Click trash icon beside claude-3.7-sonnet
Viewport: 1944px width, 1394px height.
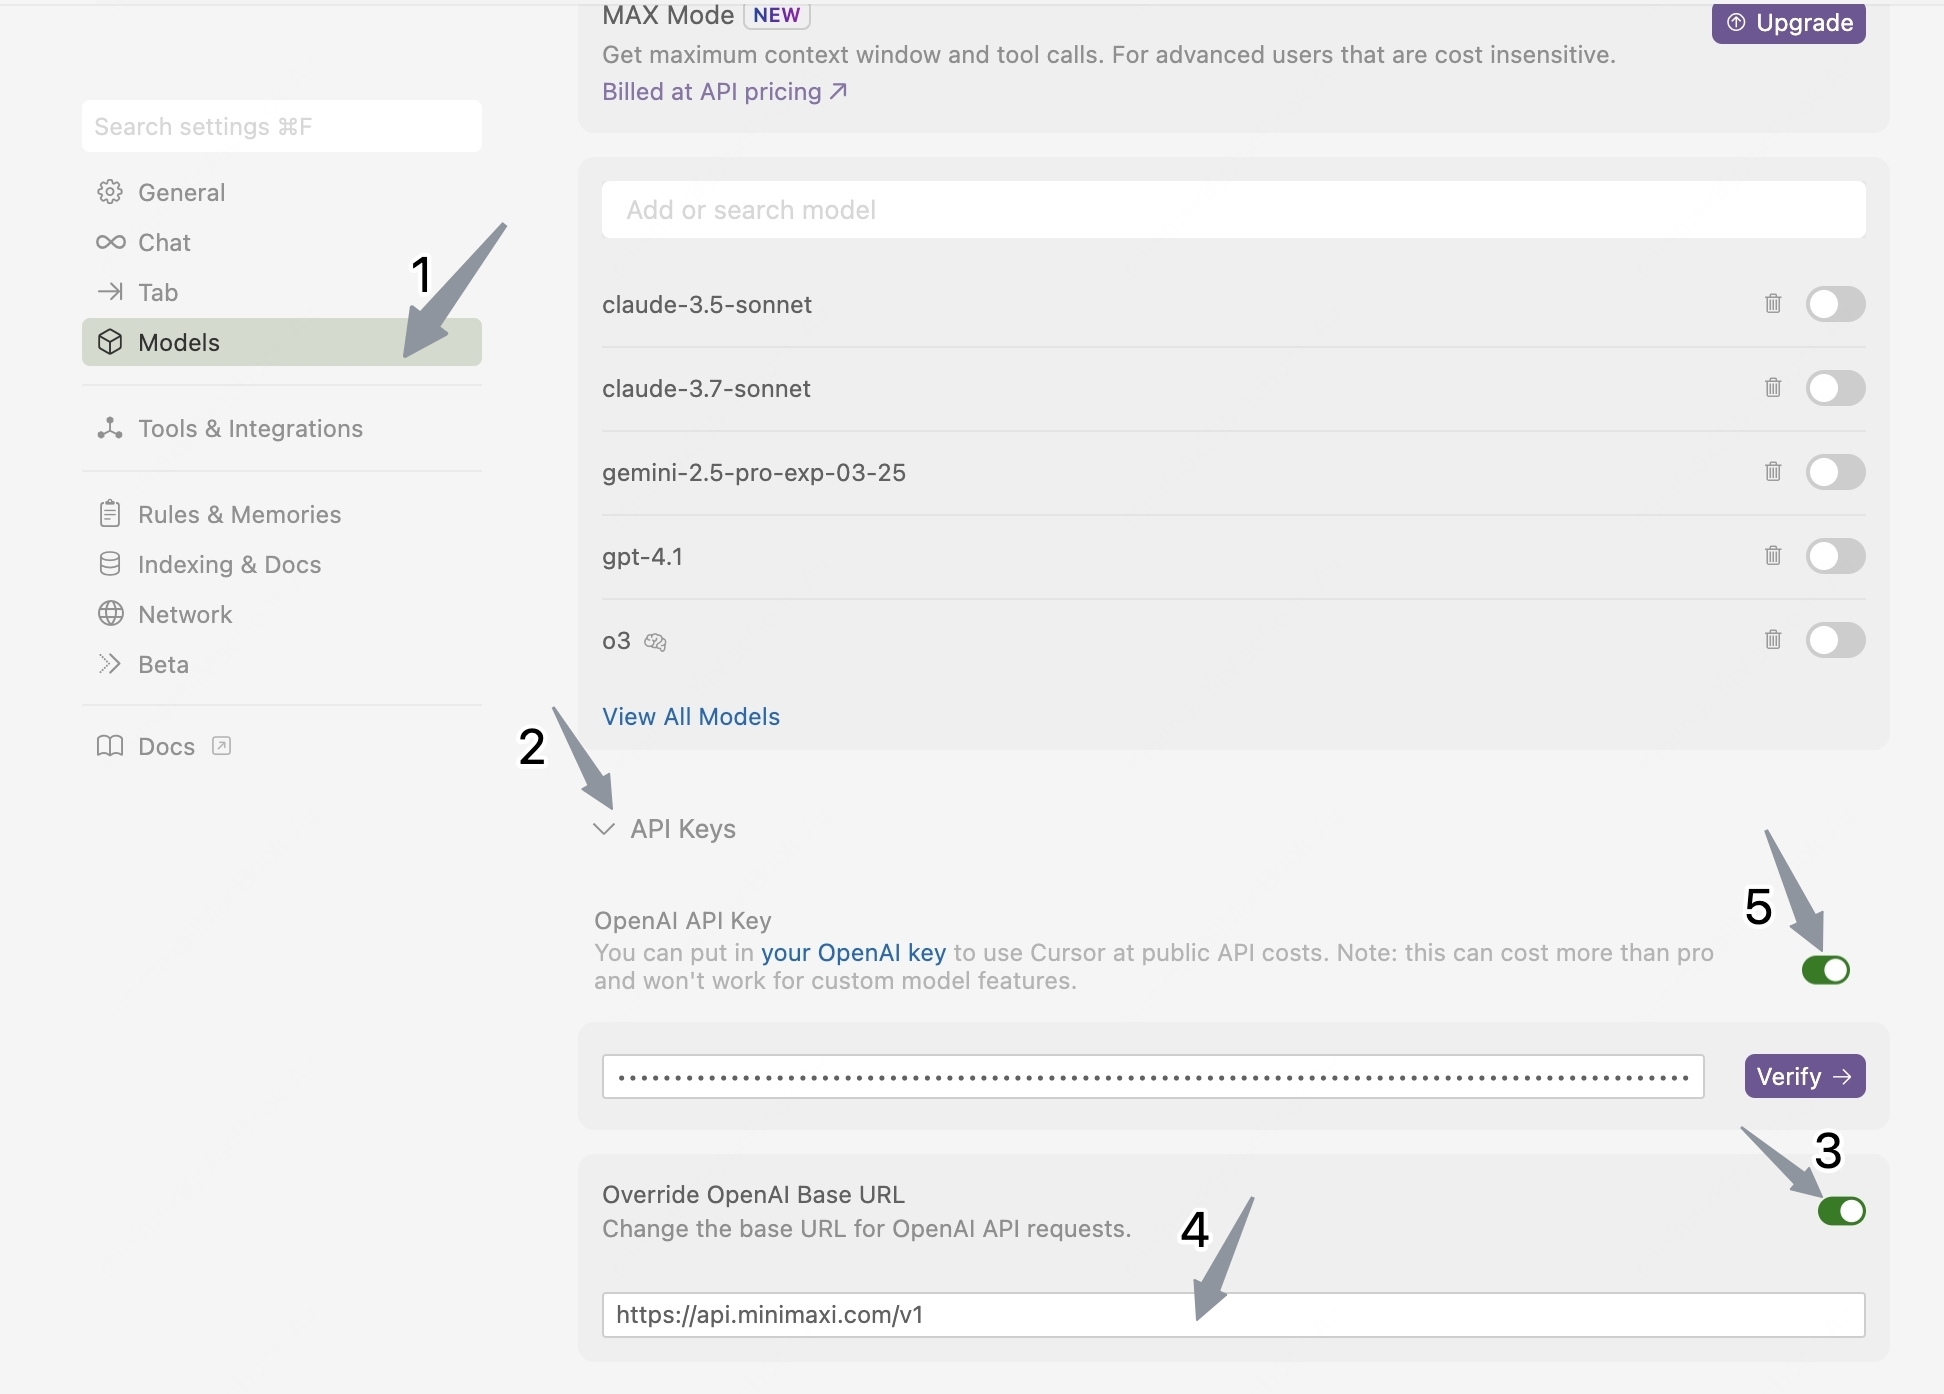(1773, 387)
